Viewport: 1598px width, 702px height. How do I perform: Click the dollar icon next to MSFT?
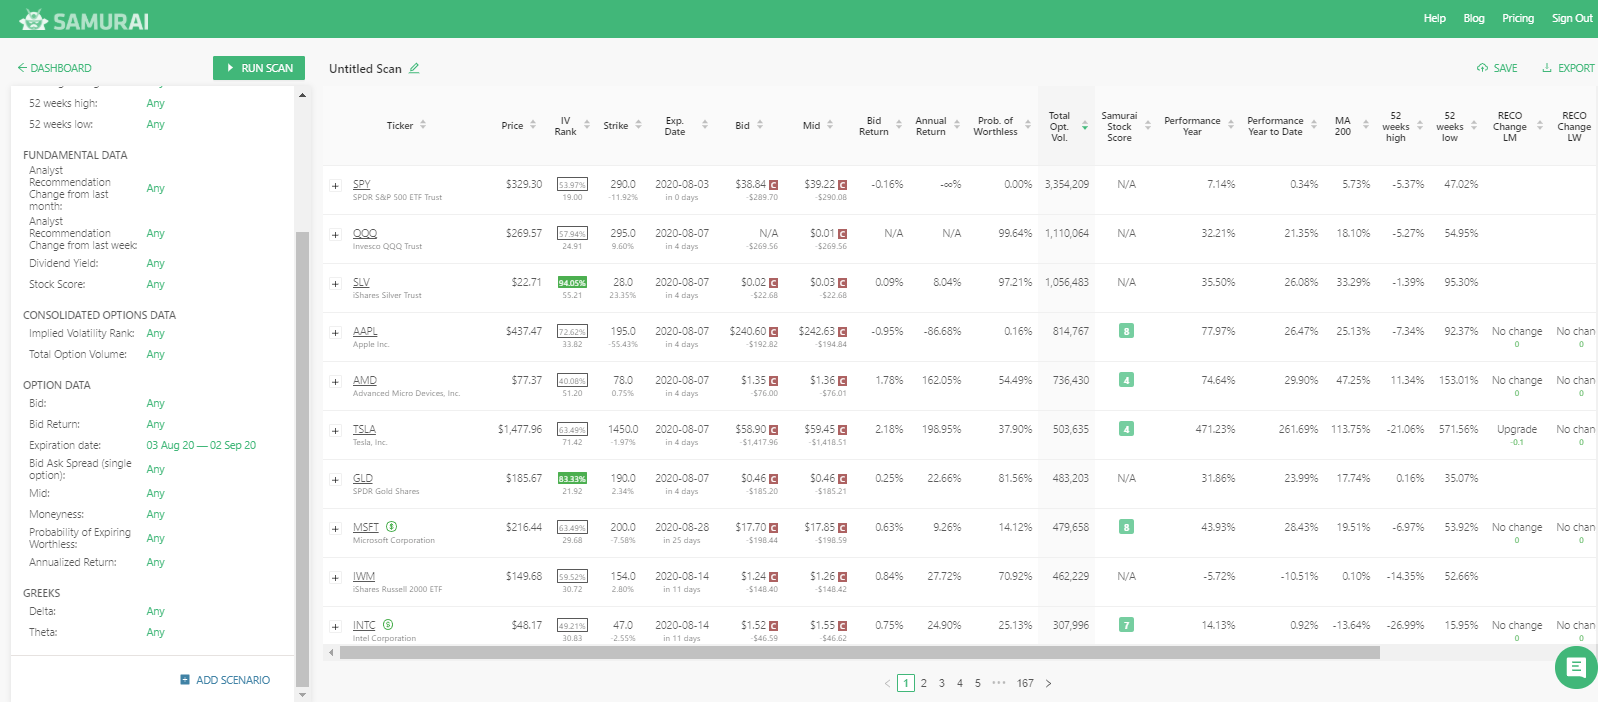(x=392, y=526)
